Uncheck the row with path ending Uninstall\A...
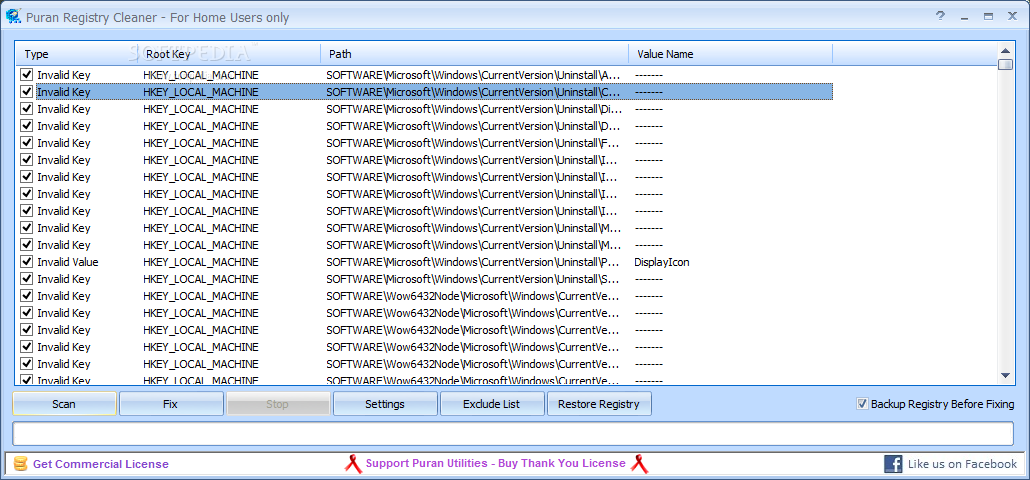 click(x=26, y=75)
